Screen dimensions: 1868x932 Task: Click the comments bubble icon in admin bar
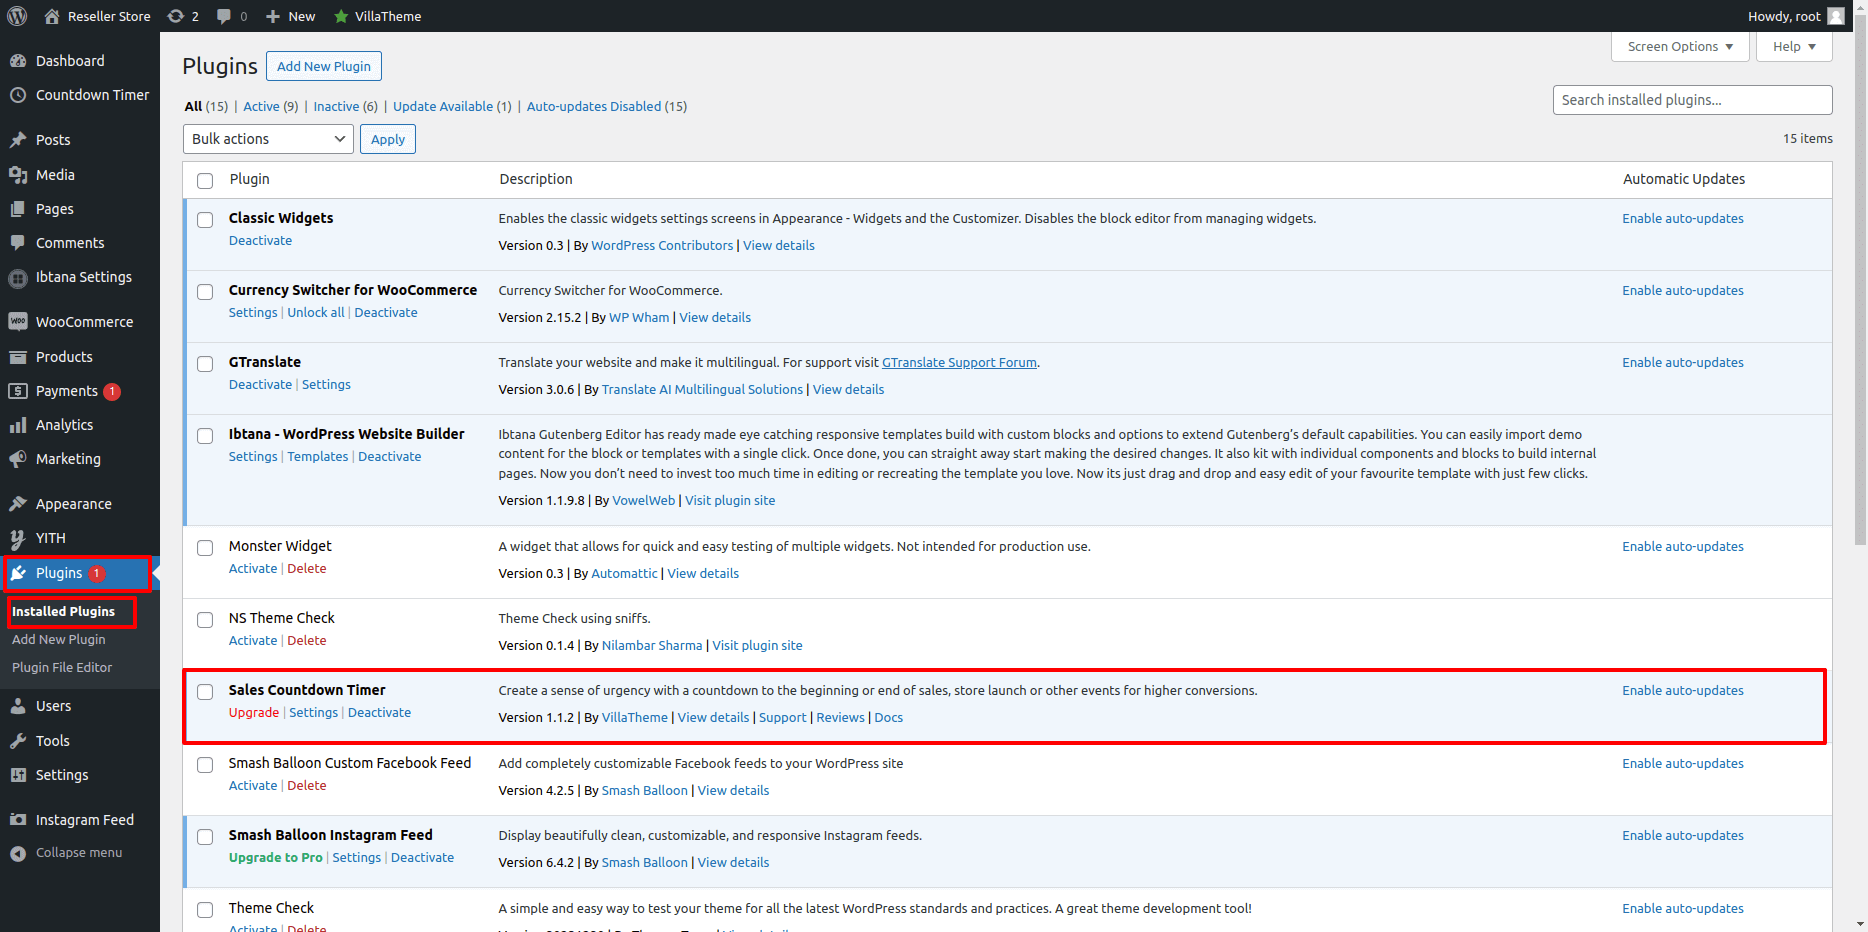click(224, 16)
